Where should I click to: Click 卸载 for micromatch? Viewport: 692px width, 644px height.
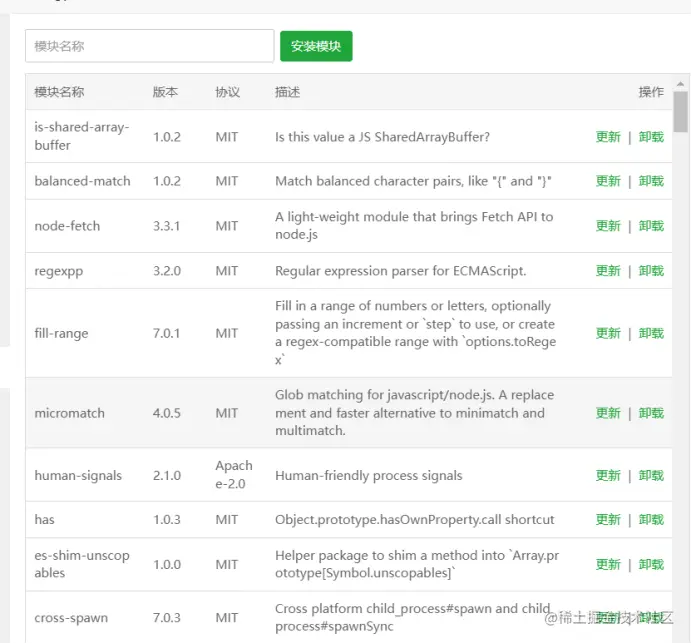click(651, 413)
